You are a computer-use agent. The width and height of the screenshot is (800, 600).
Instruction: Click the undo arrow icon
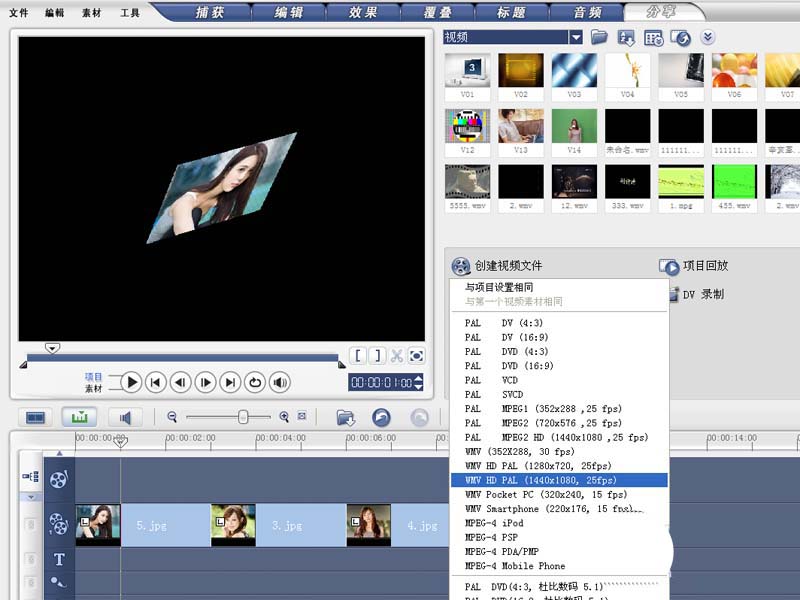[x=381, y=417]
